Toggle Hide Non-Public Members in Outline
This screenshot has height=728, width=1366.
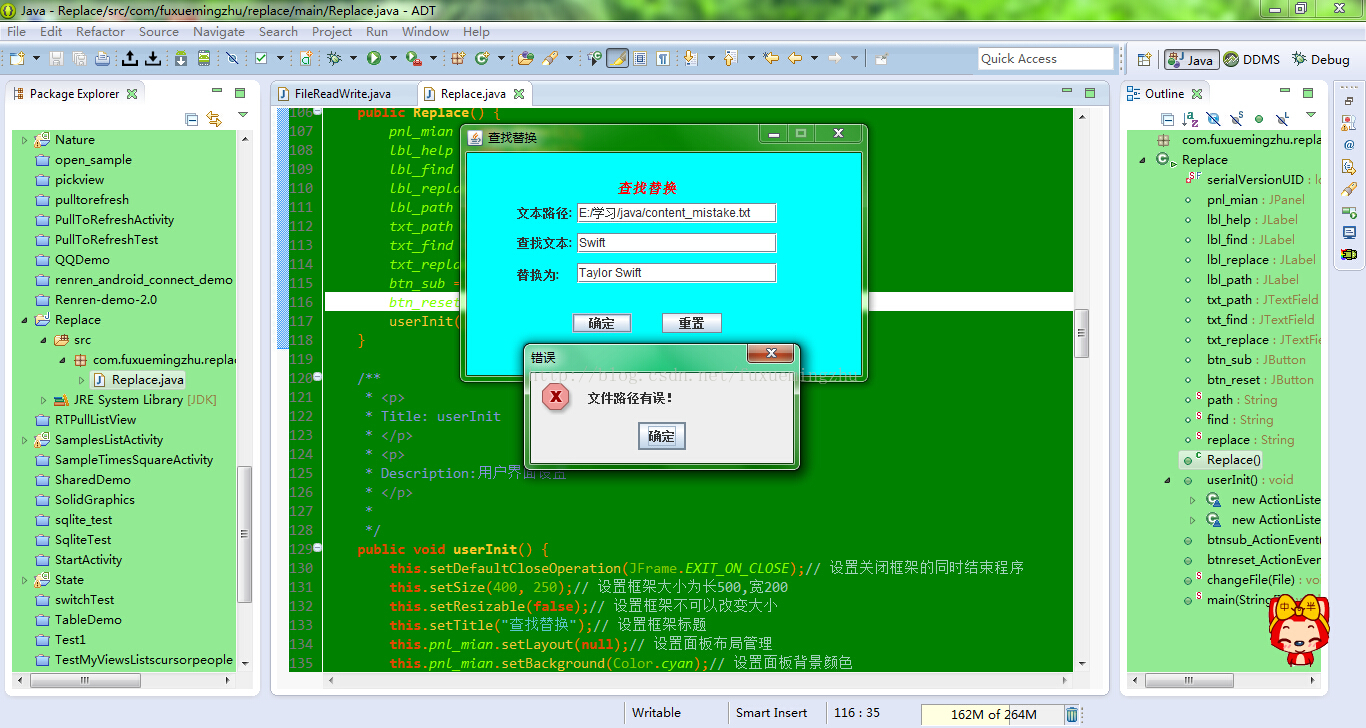click(1259, 119)
